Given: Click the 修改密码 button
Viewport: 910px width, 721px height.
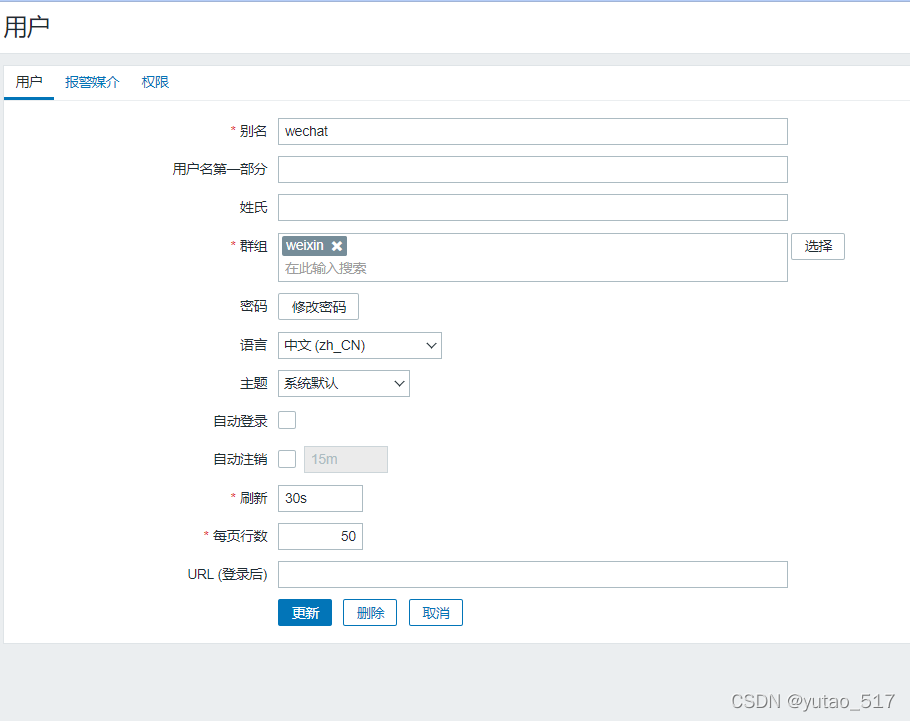Looking at the screenshot, I should click(318, 307).
